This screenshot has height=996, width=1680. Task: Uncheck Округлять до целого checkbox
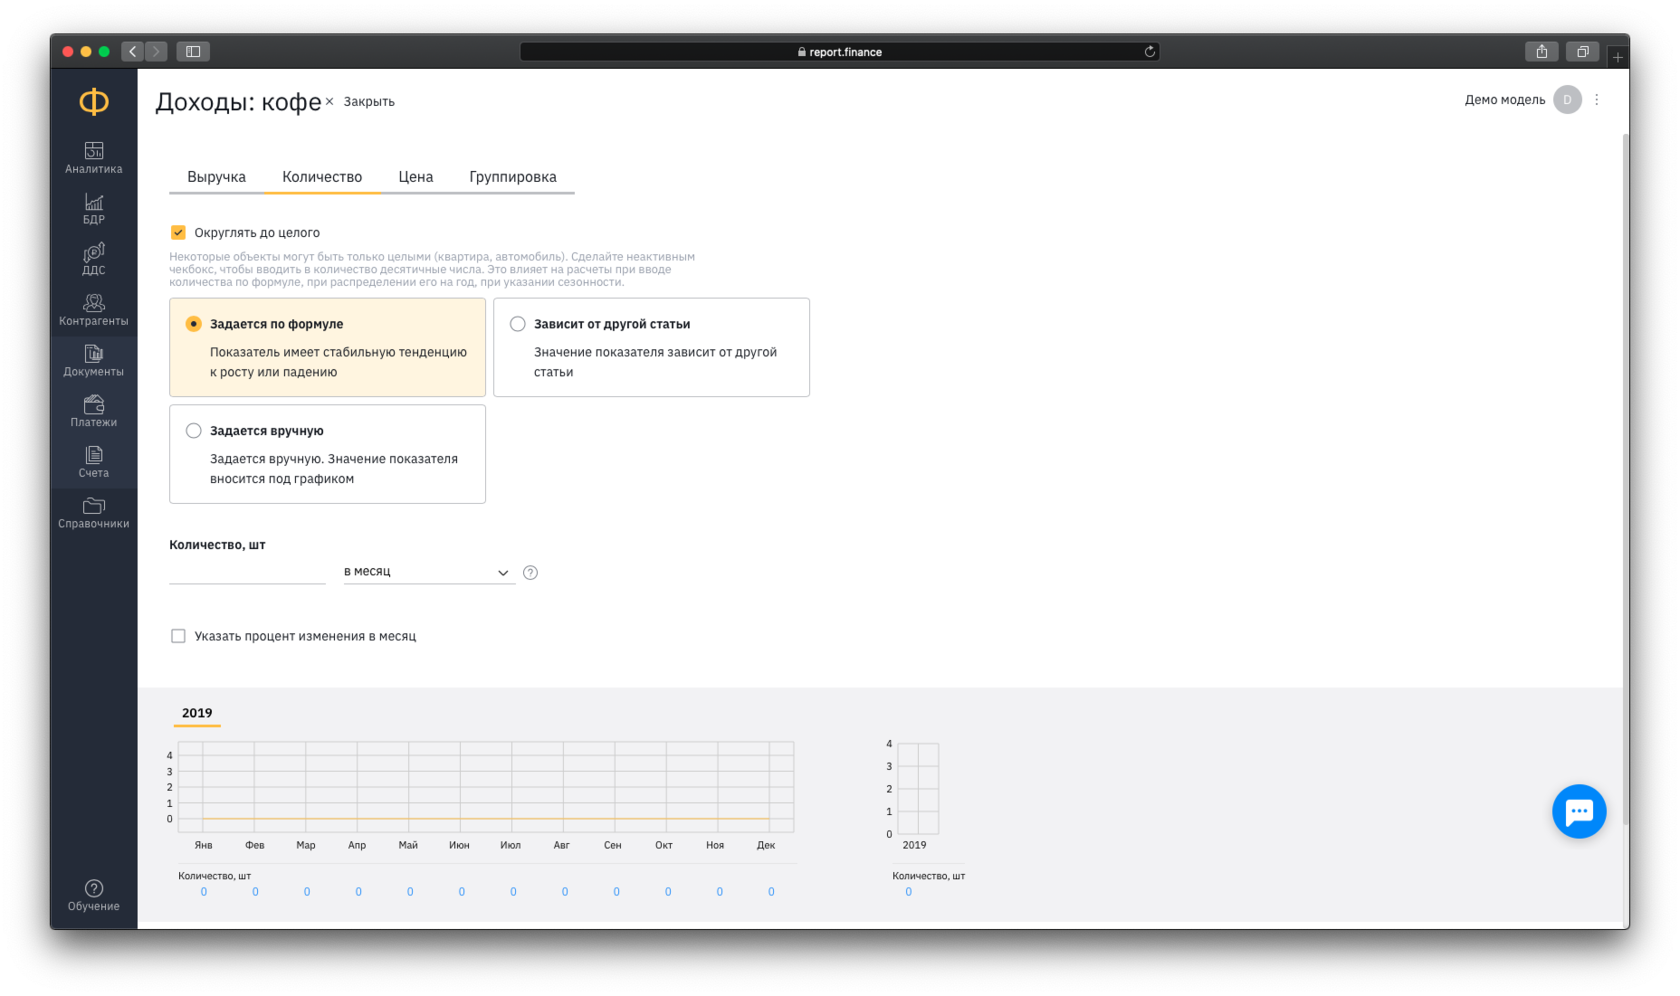tap(178, 232)
